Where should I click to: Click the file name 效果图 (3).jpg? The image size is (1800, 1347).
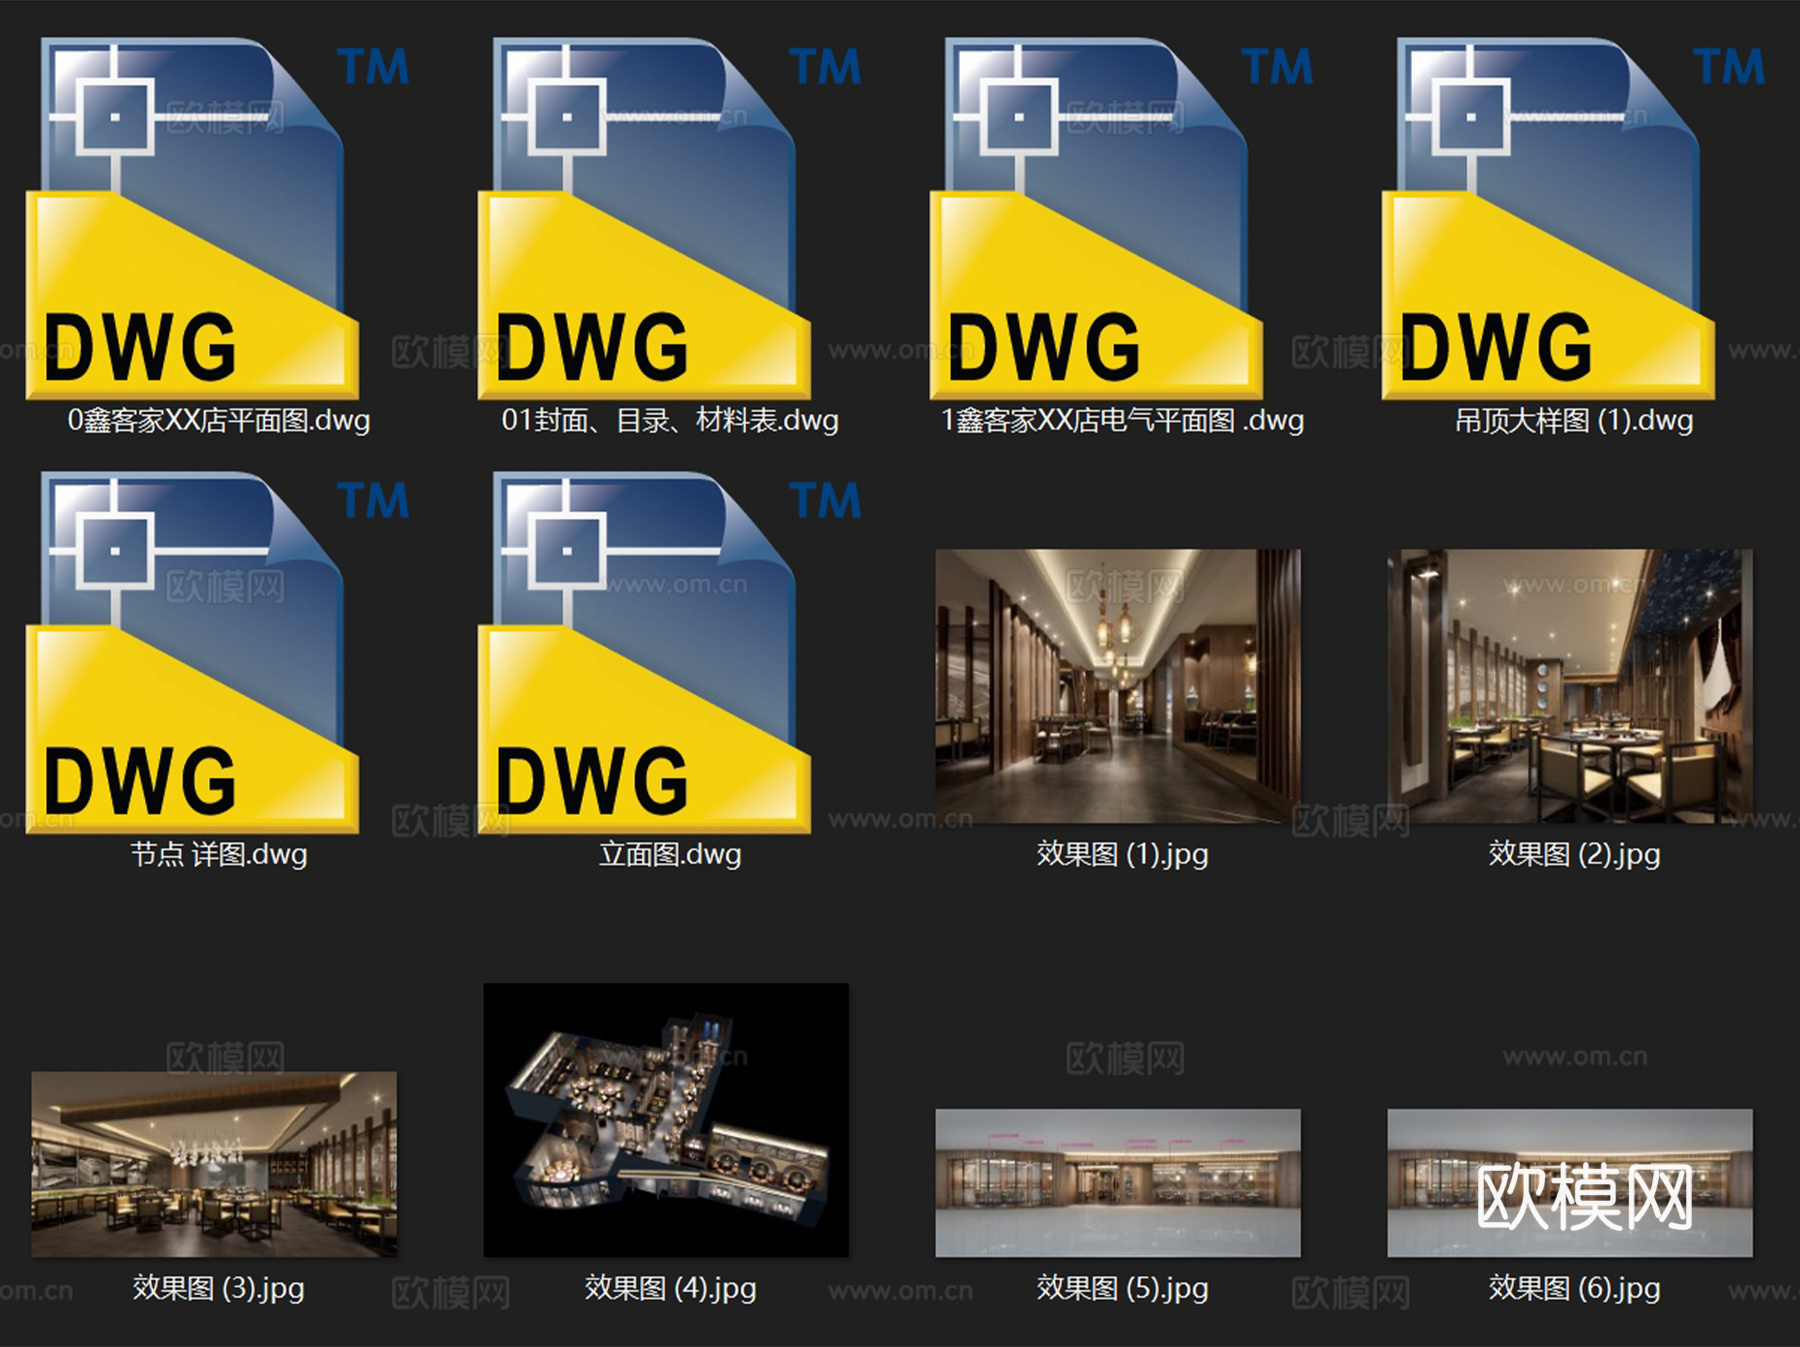pyautogui.click(x=219, y=1288)
